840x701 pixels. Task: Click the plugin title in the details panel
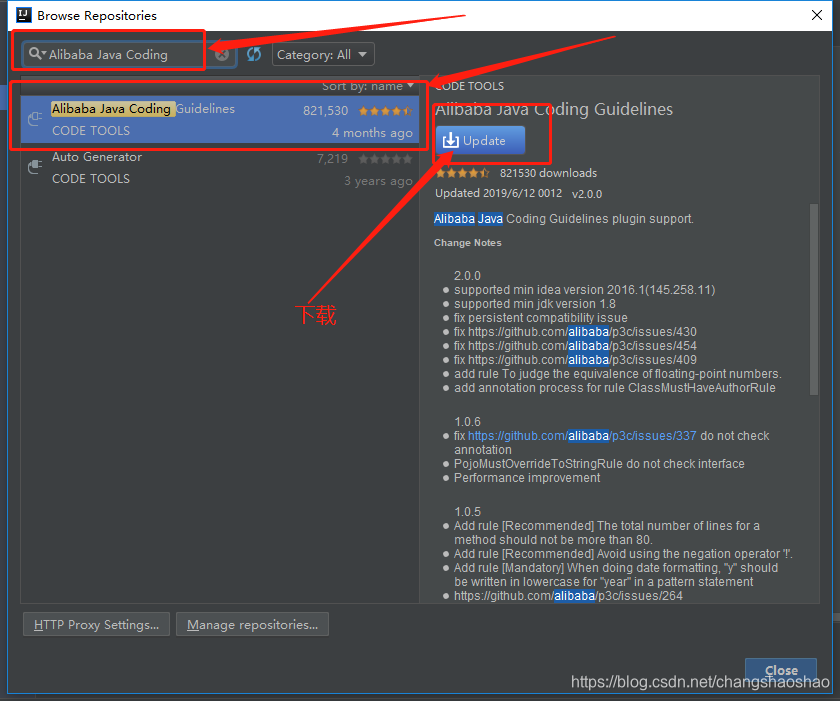point(554,109)
